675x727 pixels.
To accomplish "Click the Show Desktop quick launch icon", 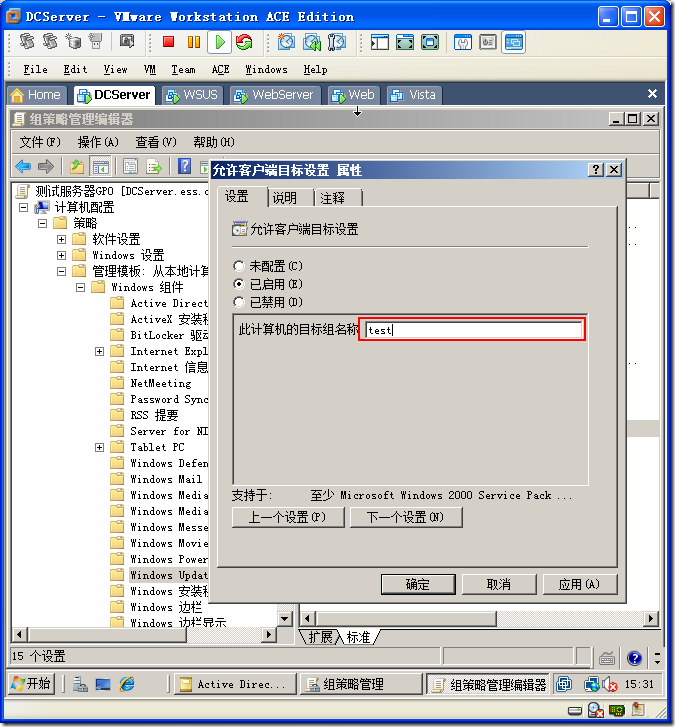I will 103,684.
